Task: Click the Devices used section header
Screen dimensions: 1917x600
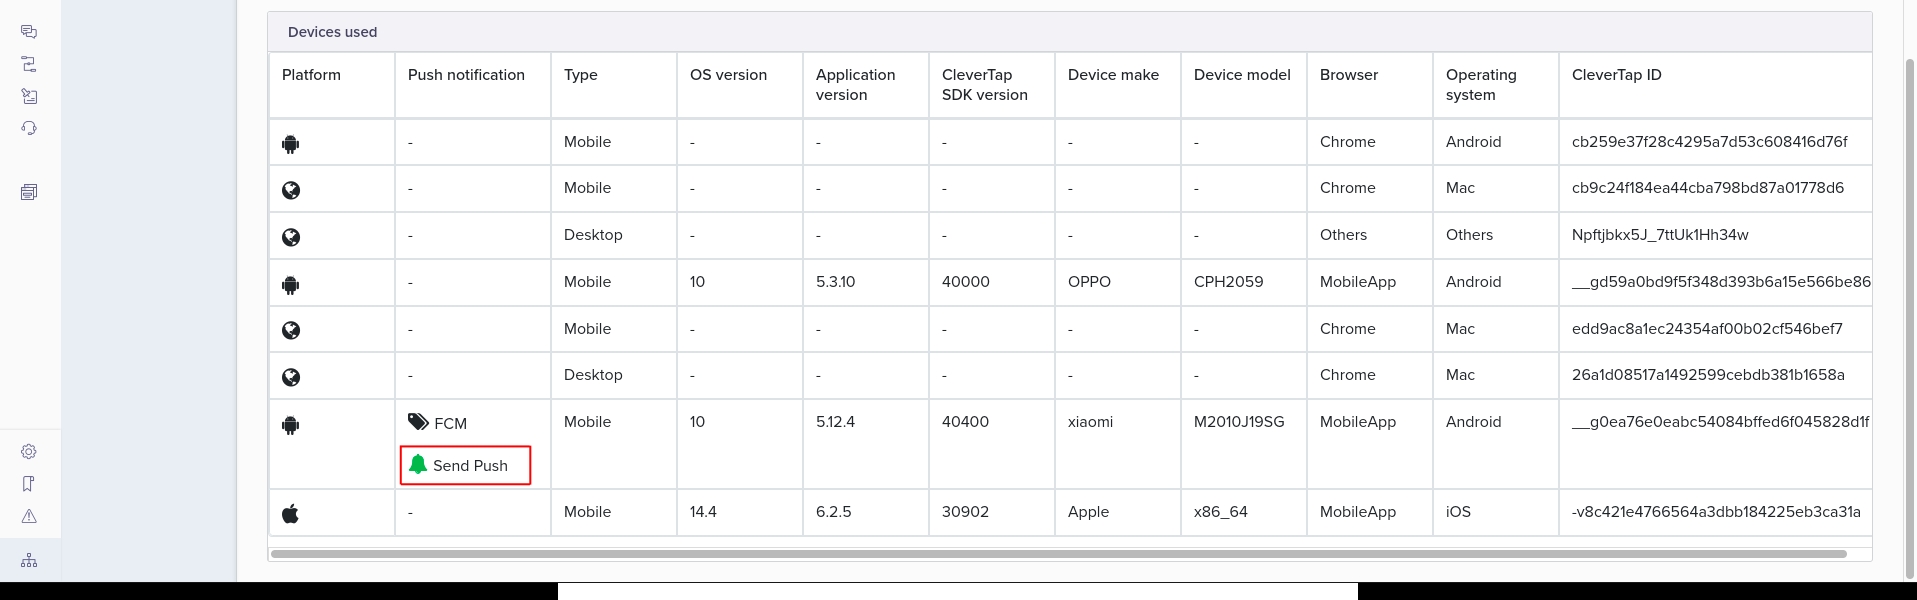Action: pos(333,32)
